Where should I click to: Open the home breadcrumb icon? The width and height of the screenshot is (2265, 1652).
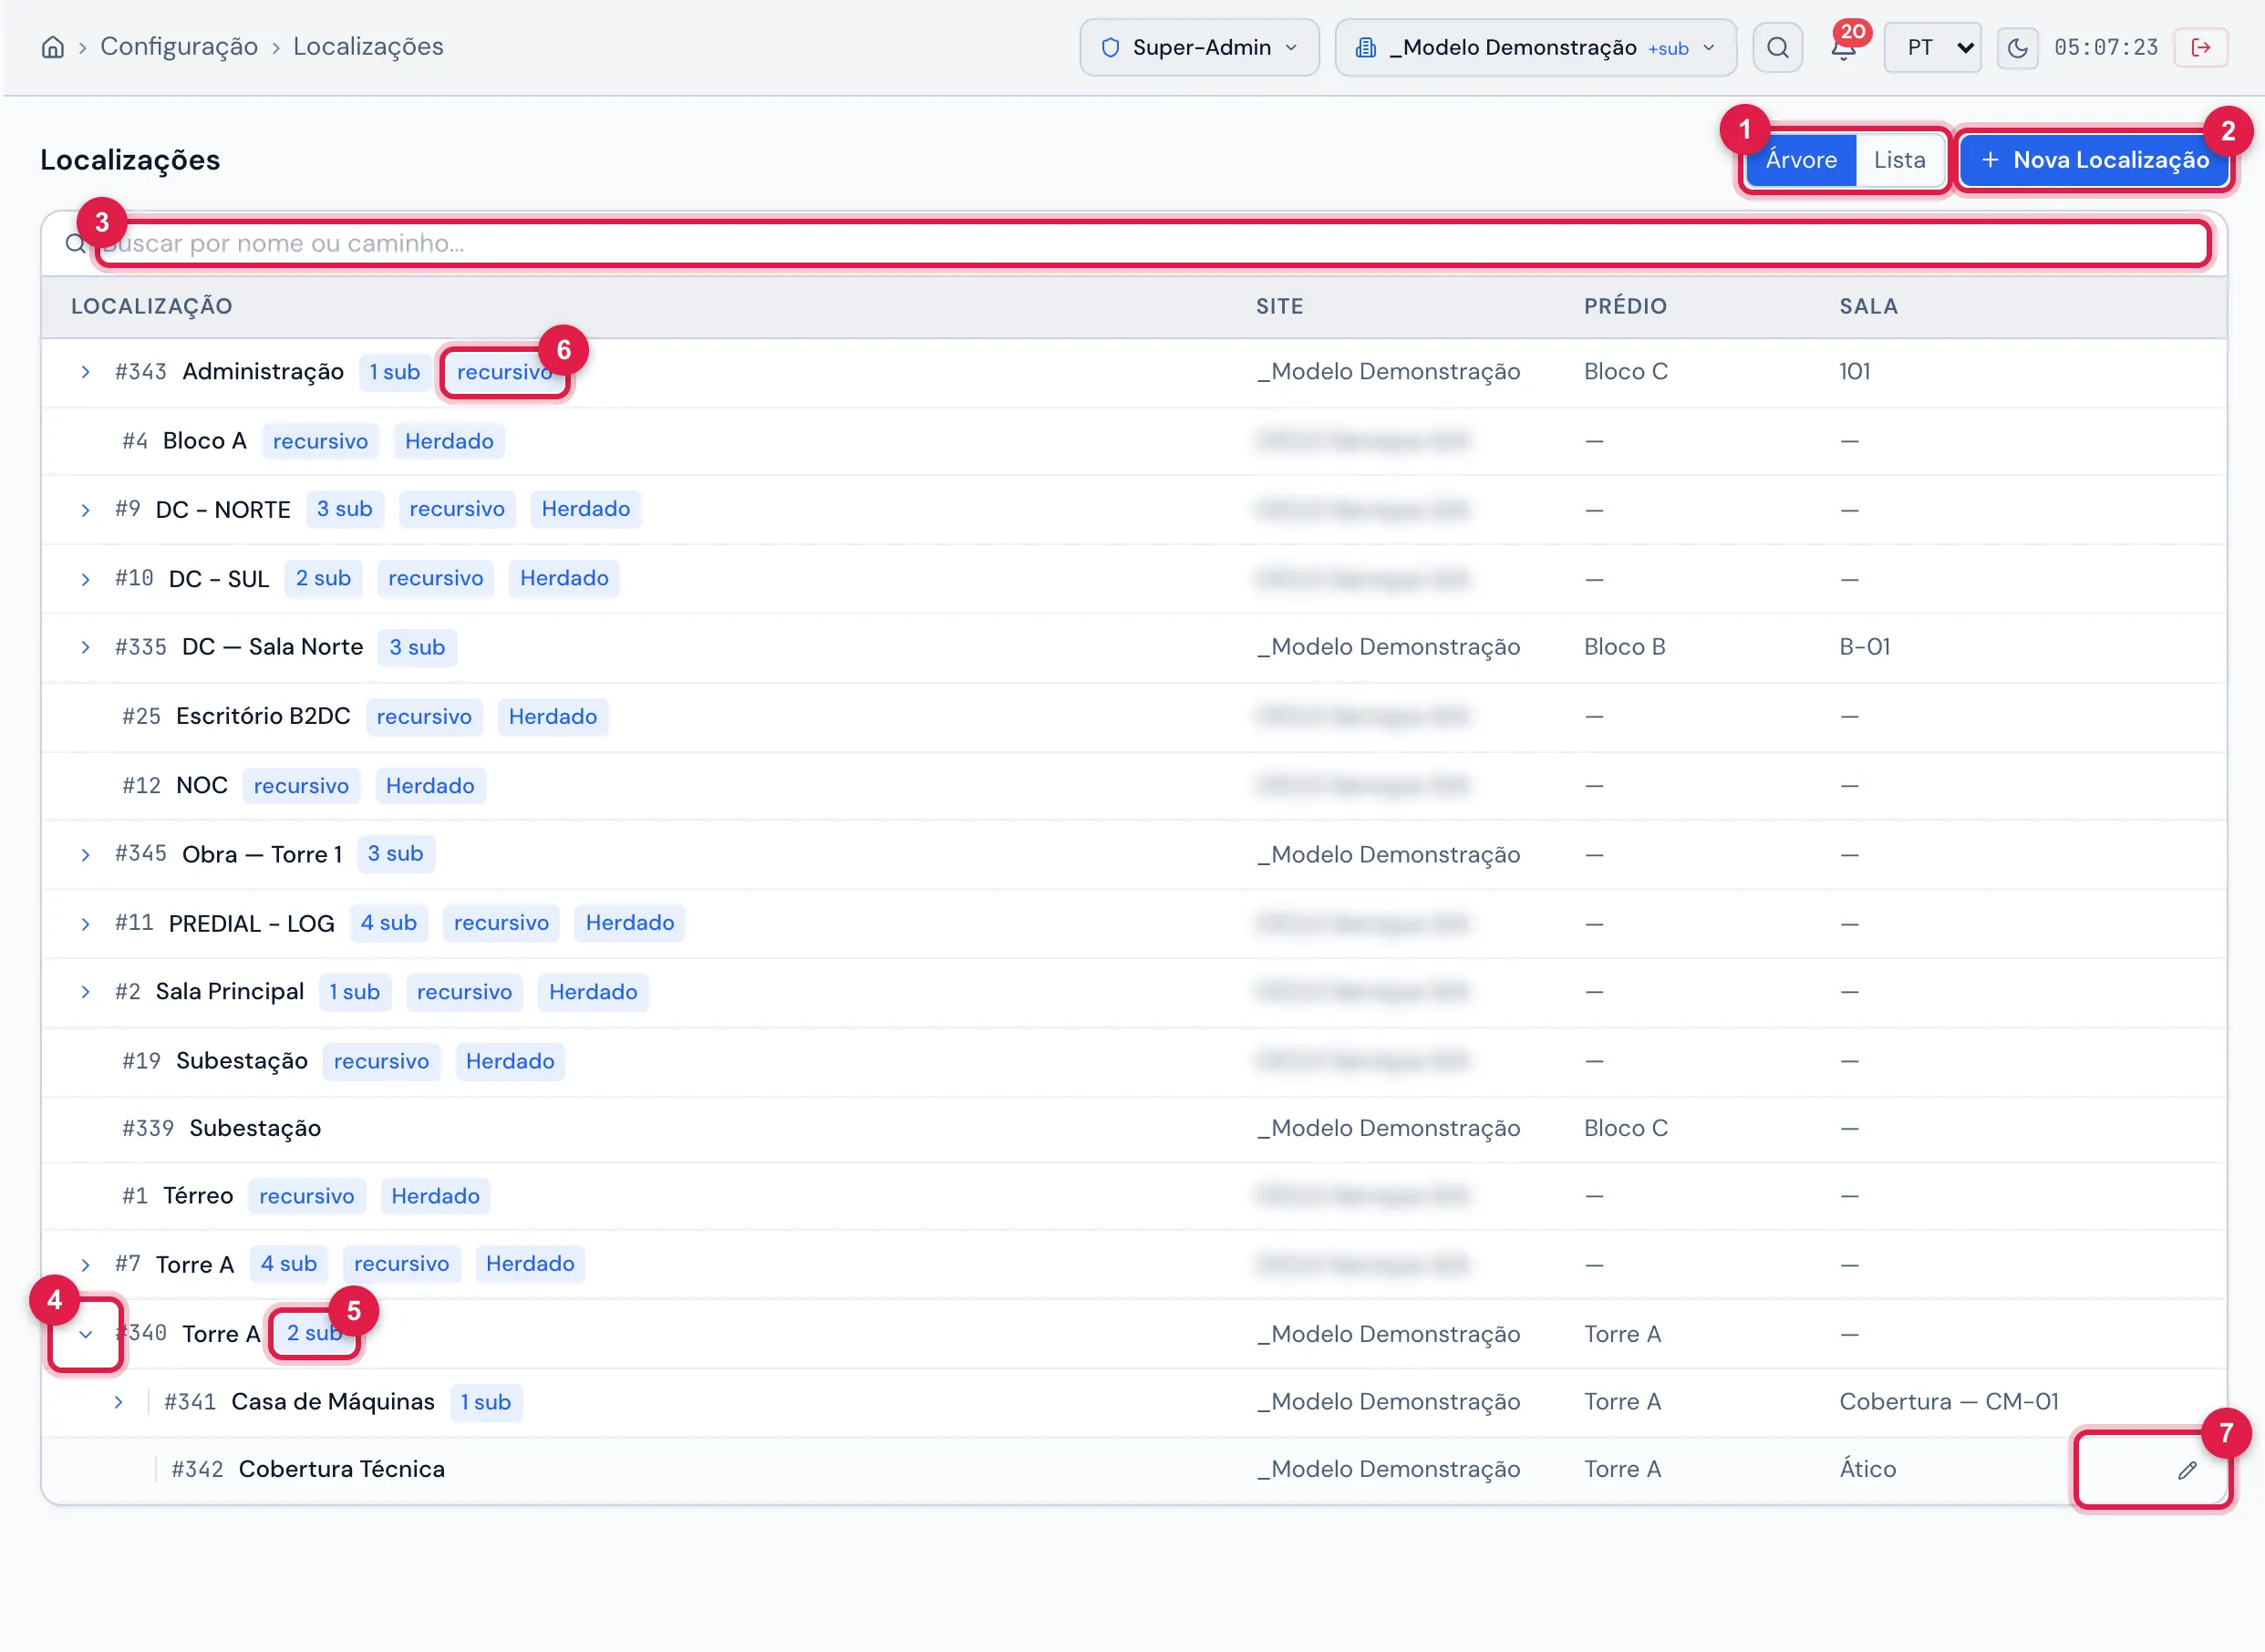pyautogui.click(x=53, y=47)
